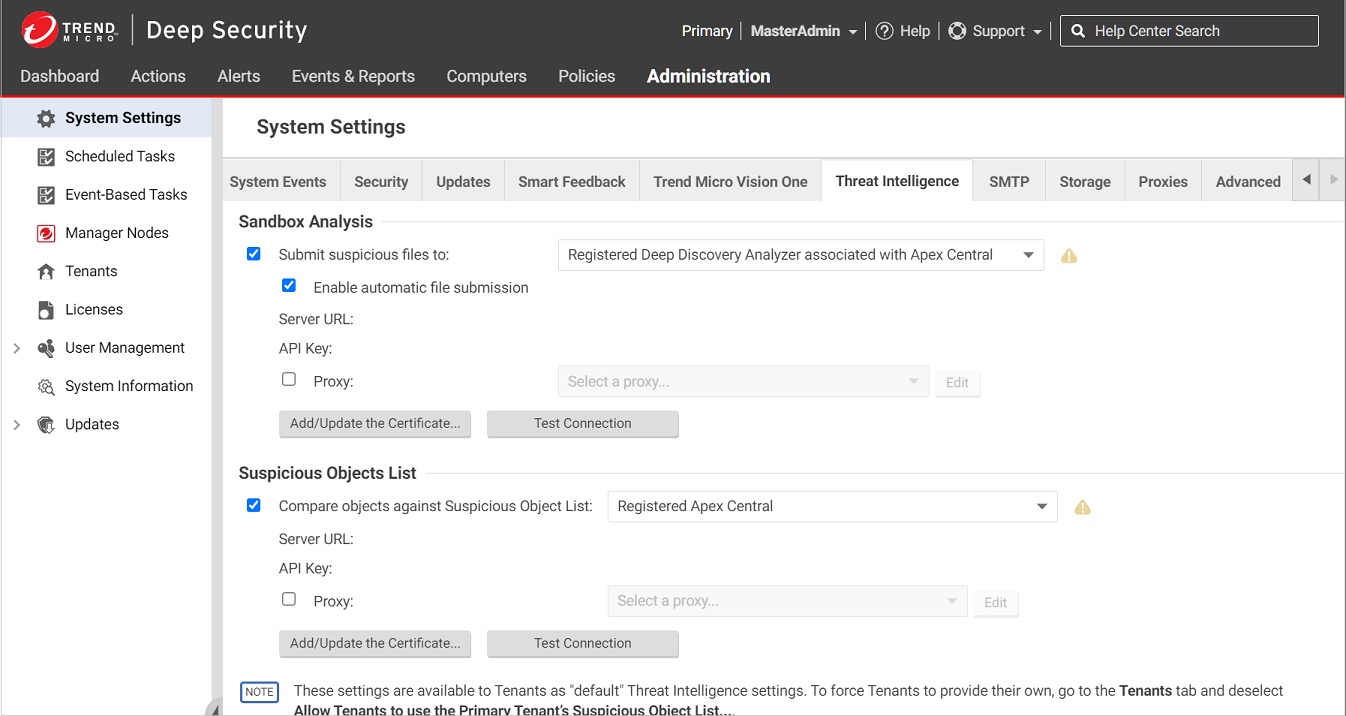1346x716 pixels.
Task: Enable the Sandbox Analysis Proxy checkbox
Action: 289,380
